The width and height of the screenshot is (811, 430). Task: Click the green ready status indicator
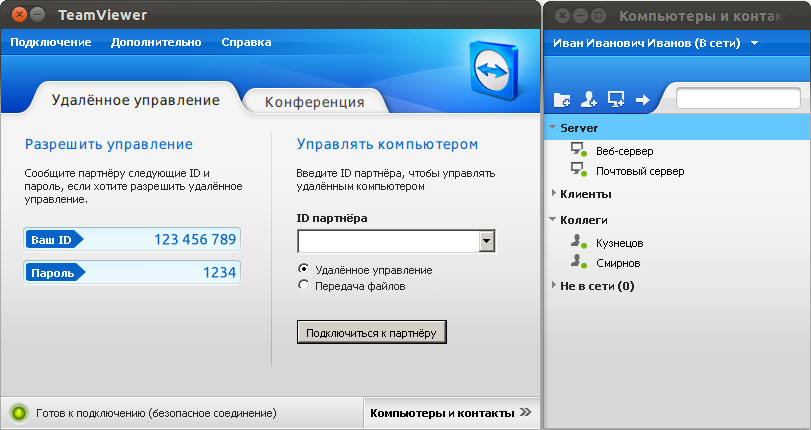coord(19,413)
